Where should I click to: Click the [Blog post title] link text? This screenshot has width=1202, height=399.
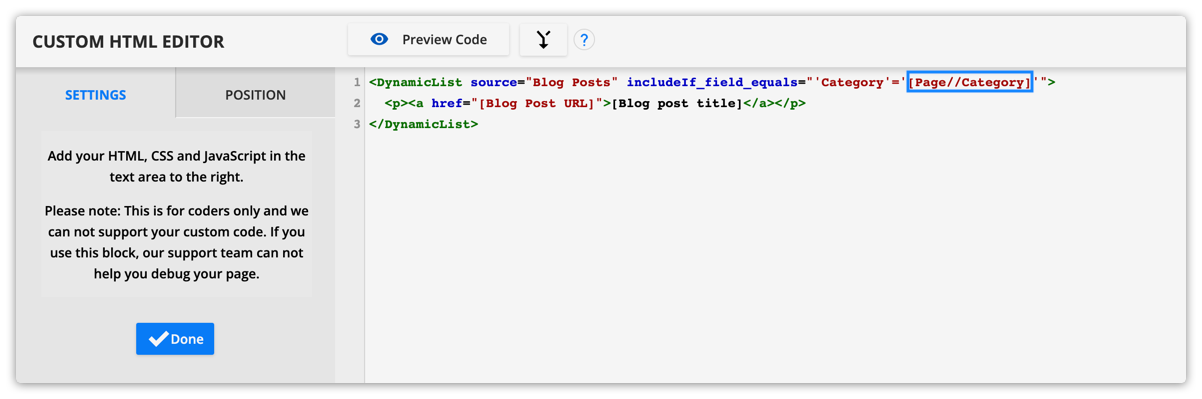675,103
